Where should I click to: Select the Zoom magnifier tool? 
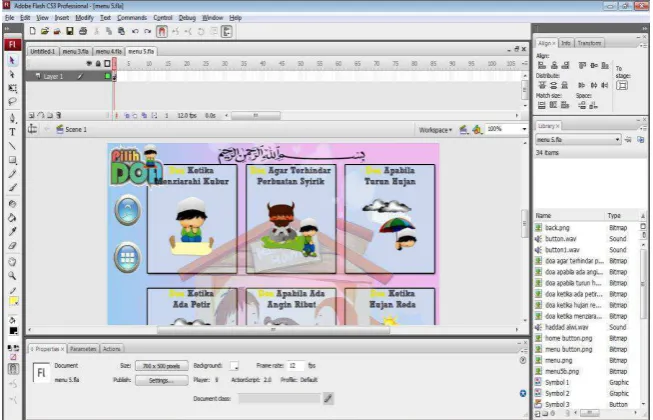[x=12, y=276]
